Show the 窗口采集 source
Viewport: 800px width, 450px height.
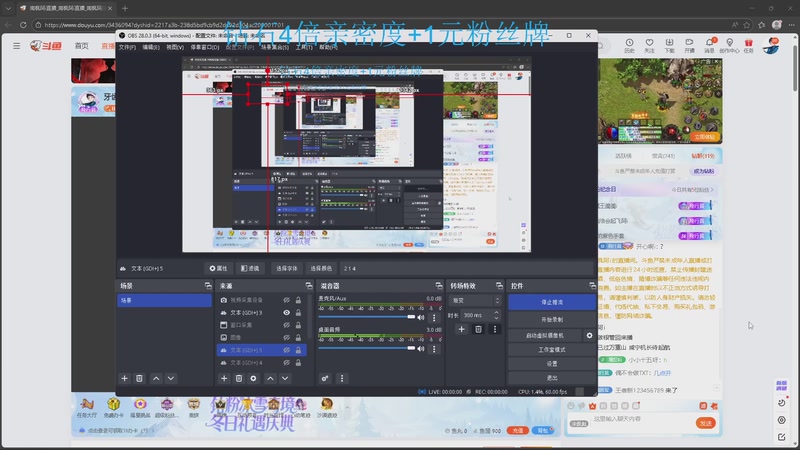(x=287, y=325)
